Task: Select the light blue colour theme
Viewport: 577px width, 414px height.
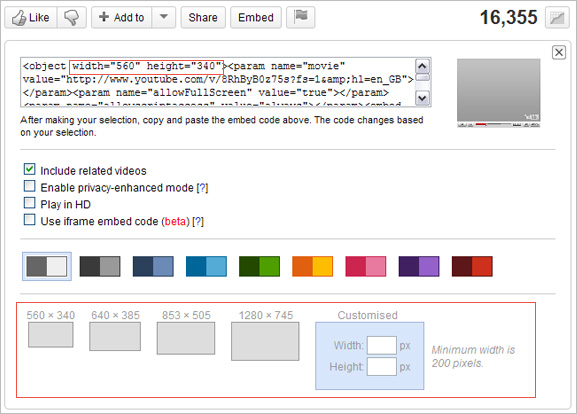Action: (x=206, y=266)
